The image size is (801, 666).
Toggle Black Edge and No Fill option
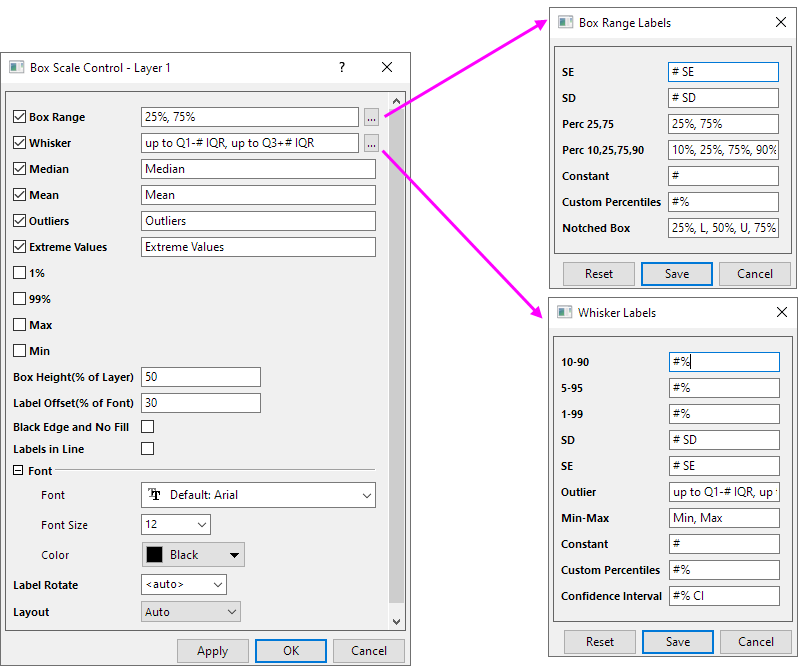coord(147,426)
